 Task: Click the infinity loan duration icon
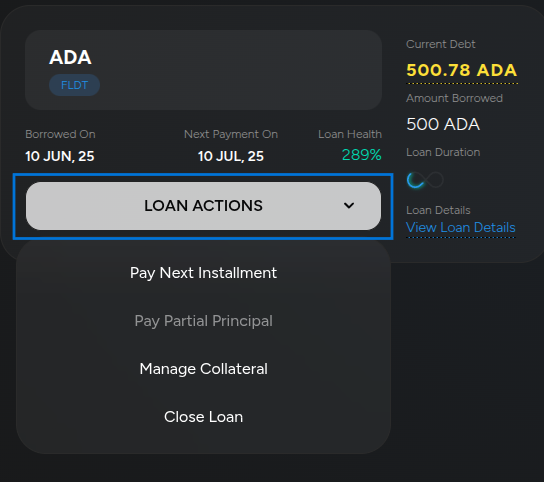tap(425, 180)
